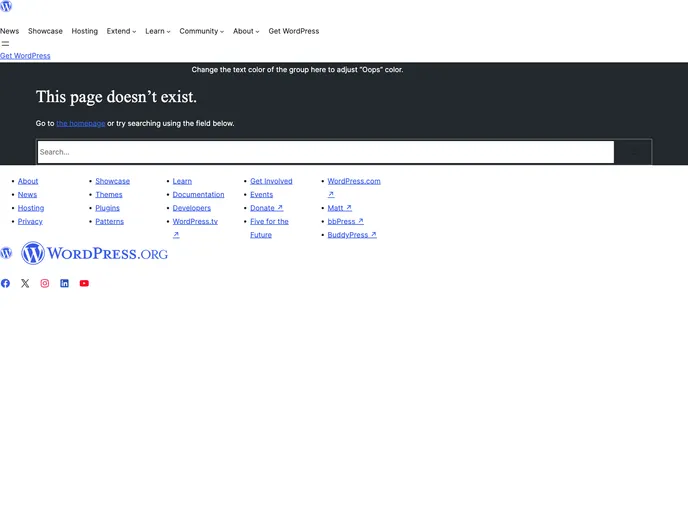This screenshot has height=512, width=688.
Task: Open the Patterns footer link
Action: (x=110, y=222)
